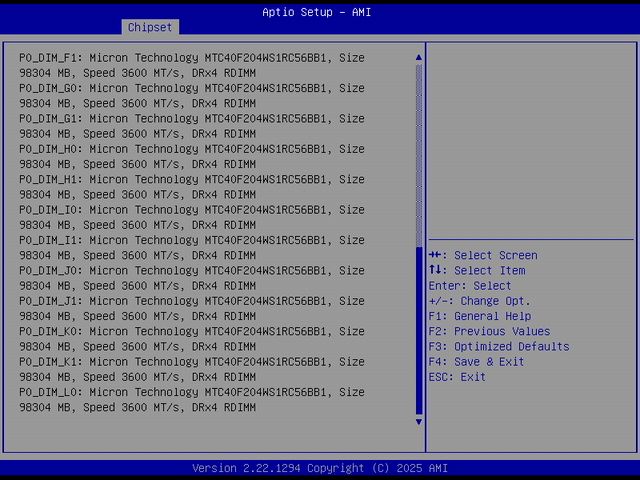Viewport: 640px width, 480px height.
Task: Click 'F3: Optimized Defaults' hint
Action: [x=499, y=347]
